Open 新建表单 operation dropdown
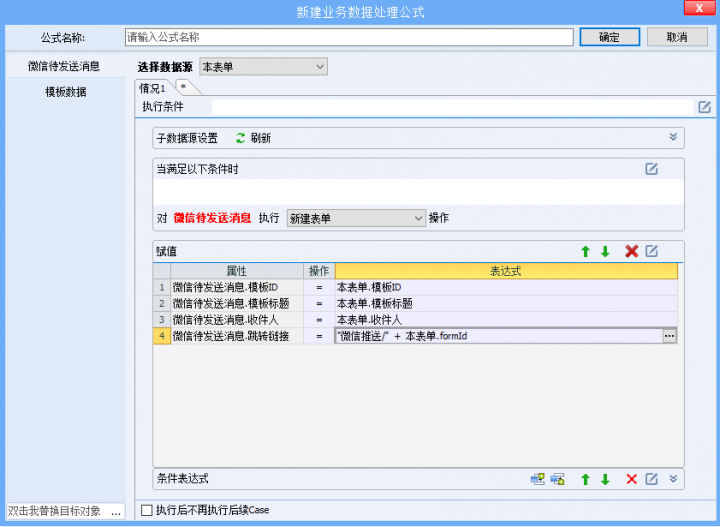 (x=356, y=218)
